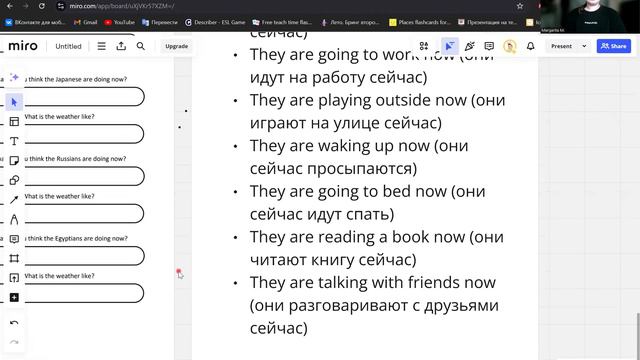Expand the Present dropdown arrow
Image resolution: width=640 pixels, height=360 pixels.
click(x=584, y=46)
